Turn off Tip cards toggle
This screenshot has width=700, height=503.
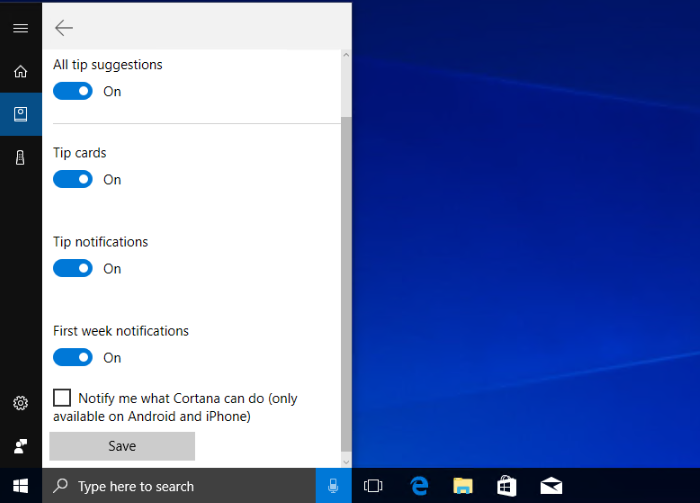point(73,179)
